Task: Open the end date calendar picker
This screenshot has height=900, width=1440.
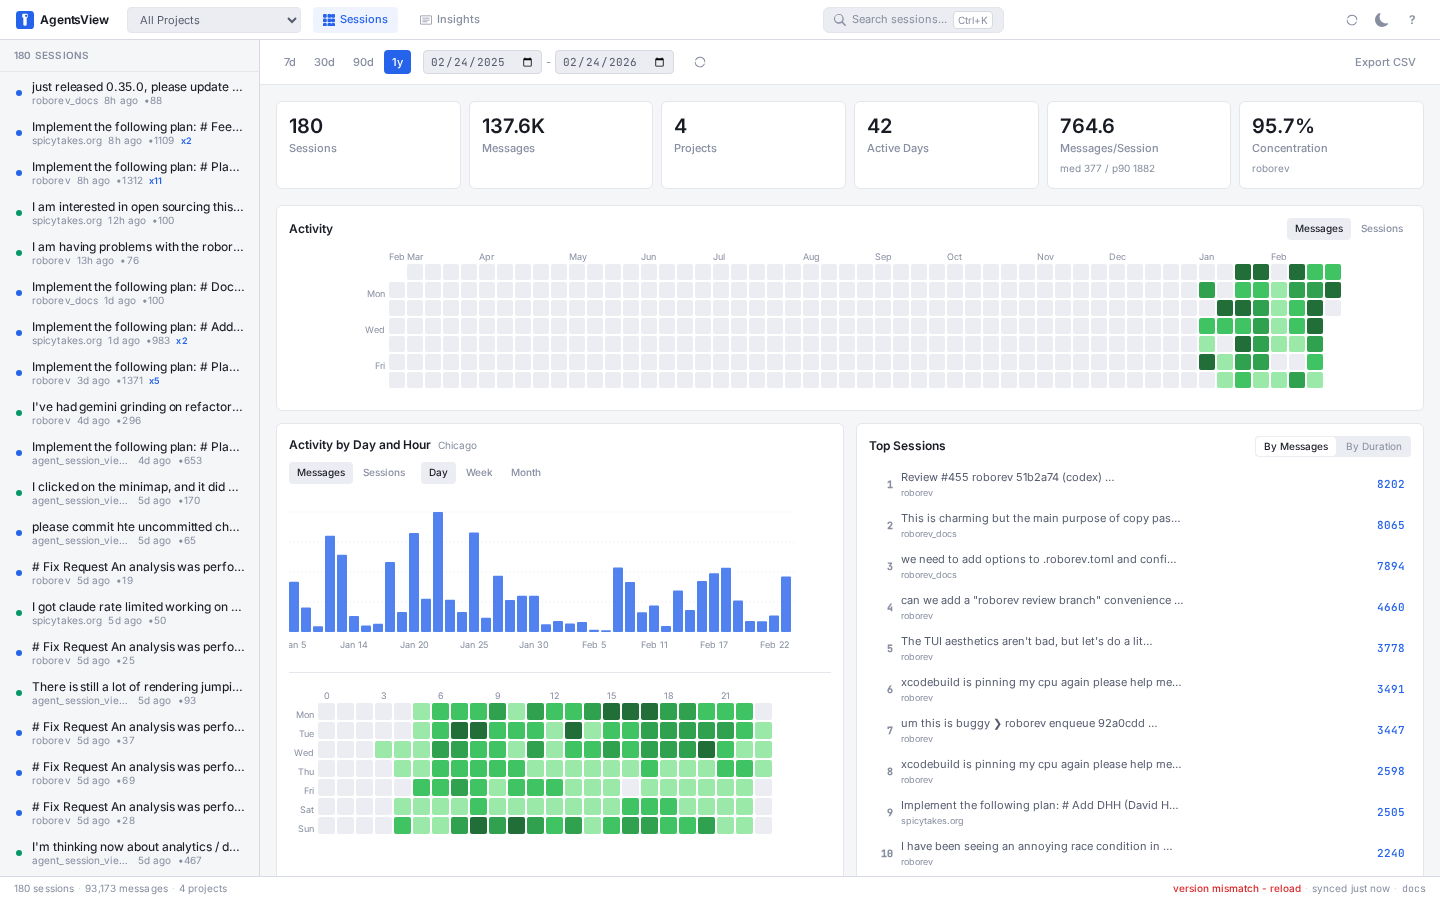Action: point(659,61)
